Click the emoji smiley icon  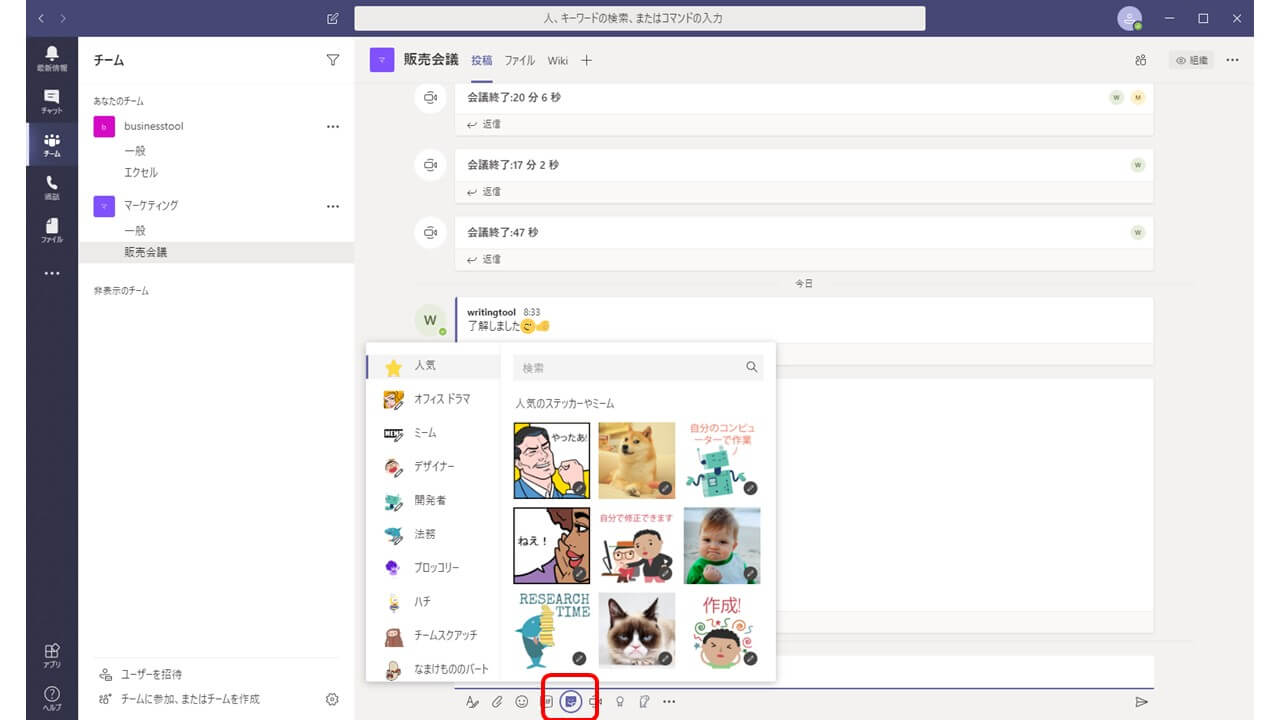(521, 702)
